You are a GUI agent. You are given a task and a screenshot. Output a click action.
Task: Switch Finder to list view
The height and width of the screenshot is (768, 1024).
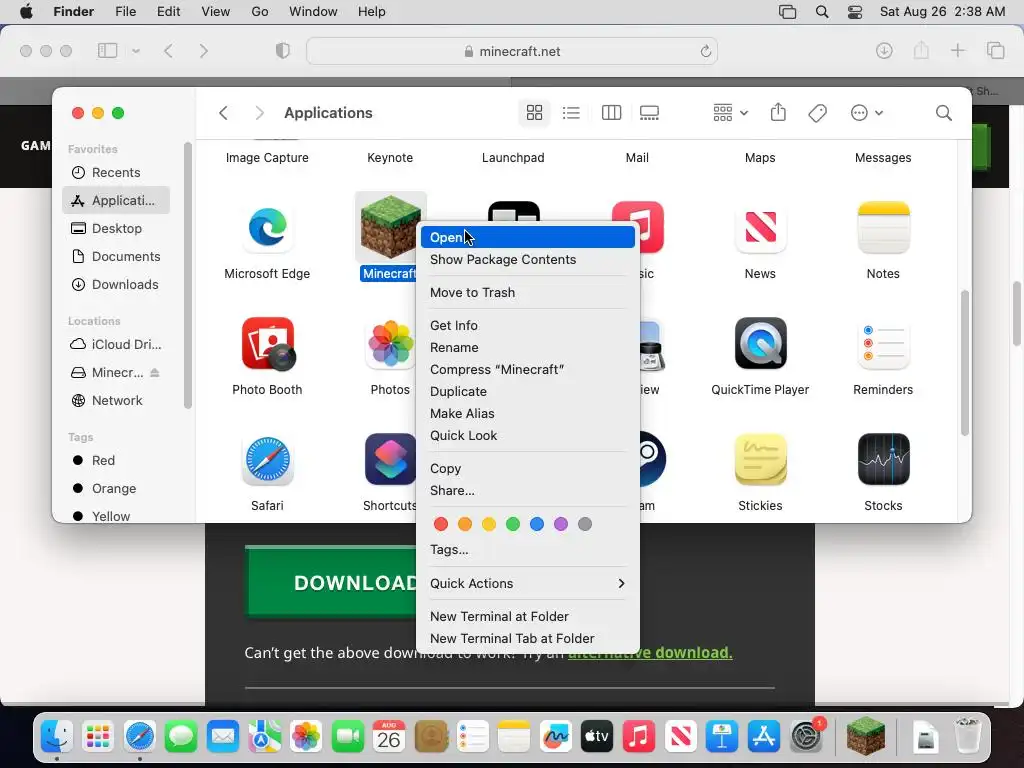[x=571, y=113]
